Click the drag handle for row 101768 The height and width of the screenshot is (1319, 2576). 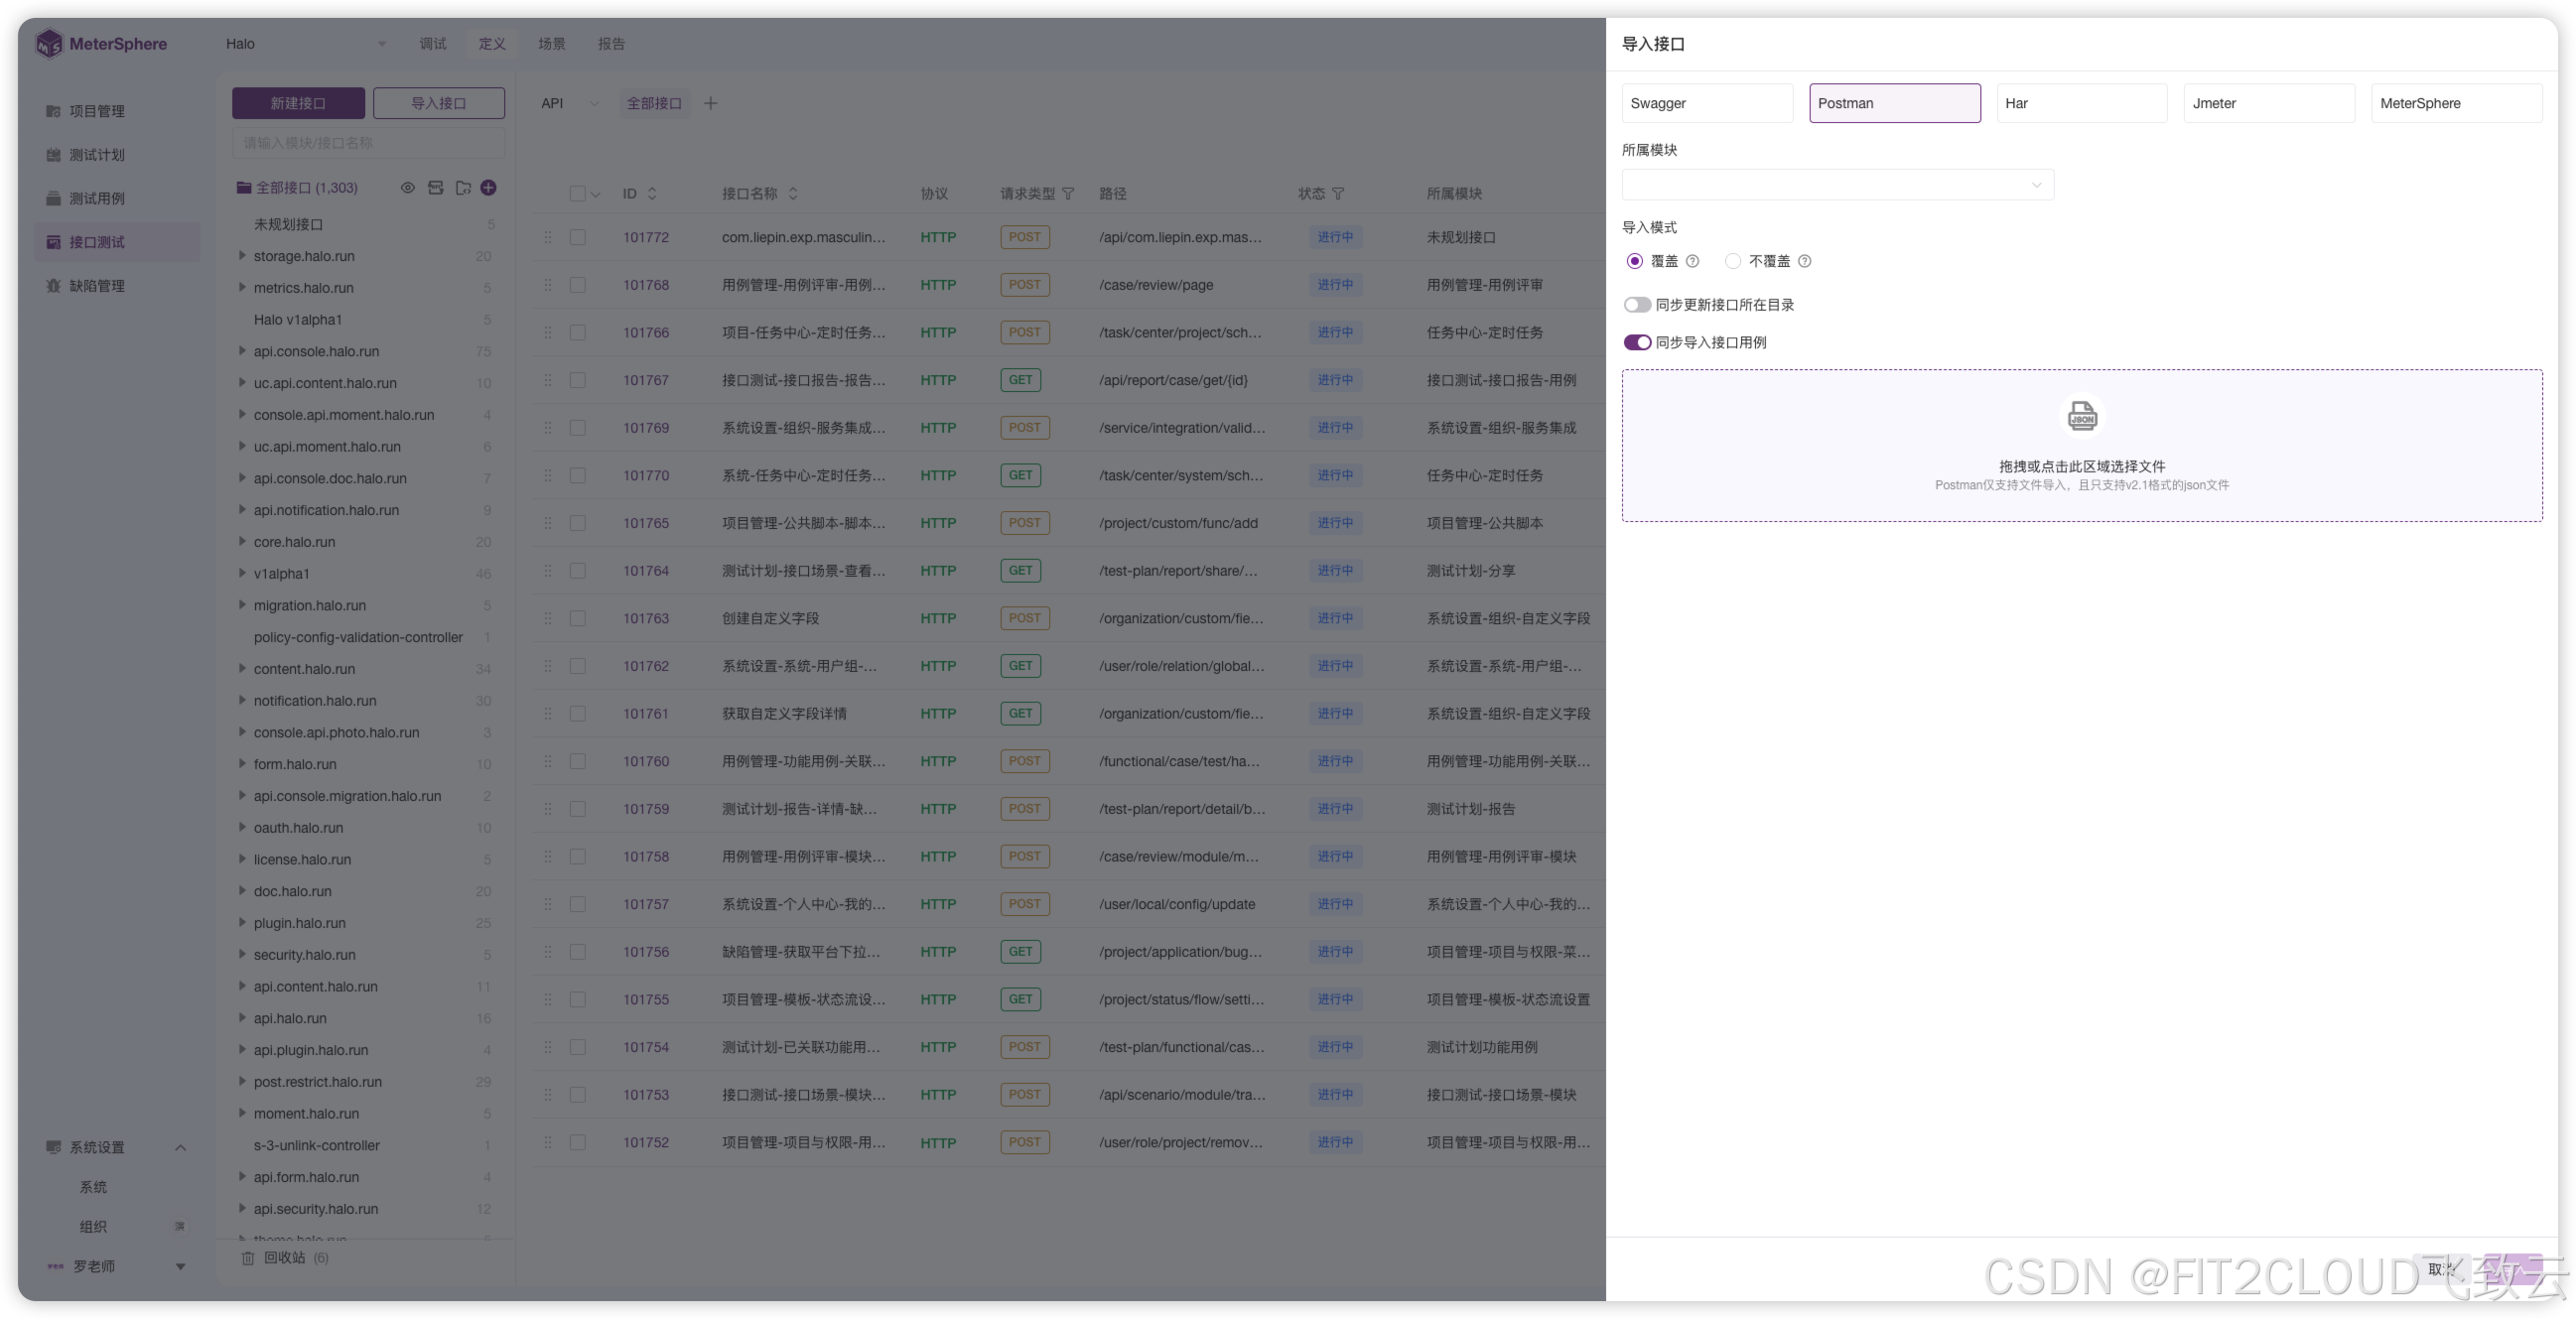point(548,285)
